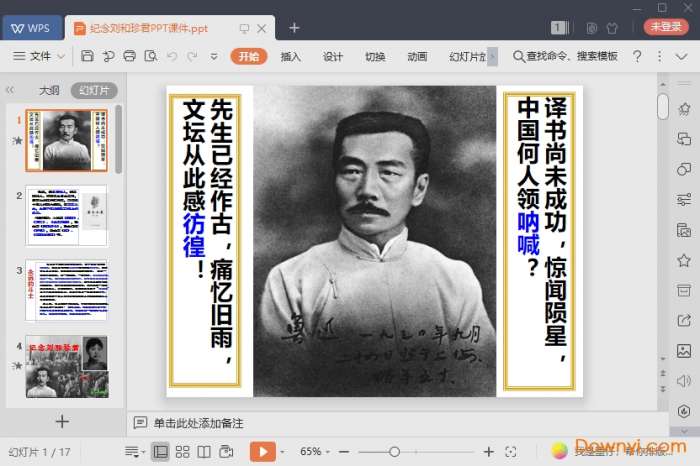700x466 pixels.
Task: Open the 文件 menu dropdown
Action: [x=40, y=57]
